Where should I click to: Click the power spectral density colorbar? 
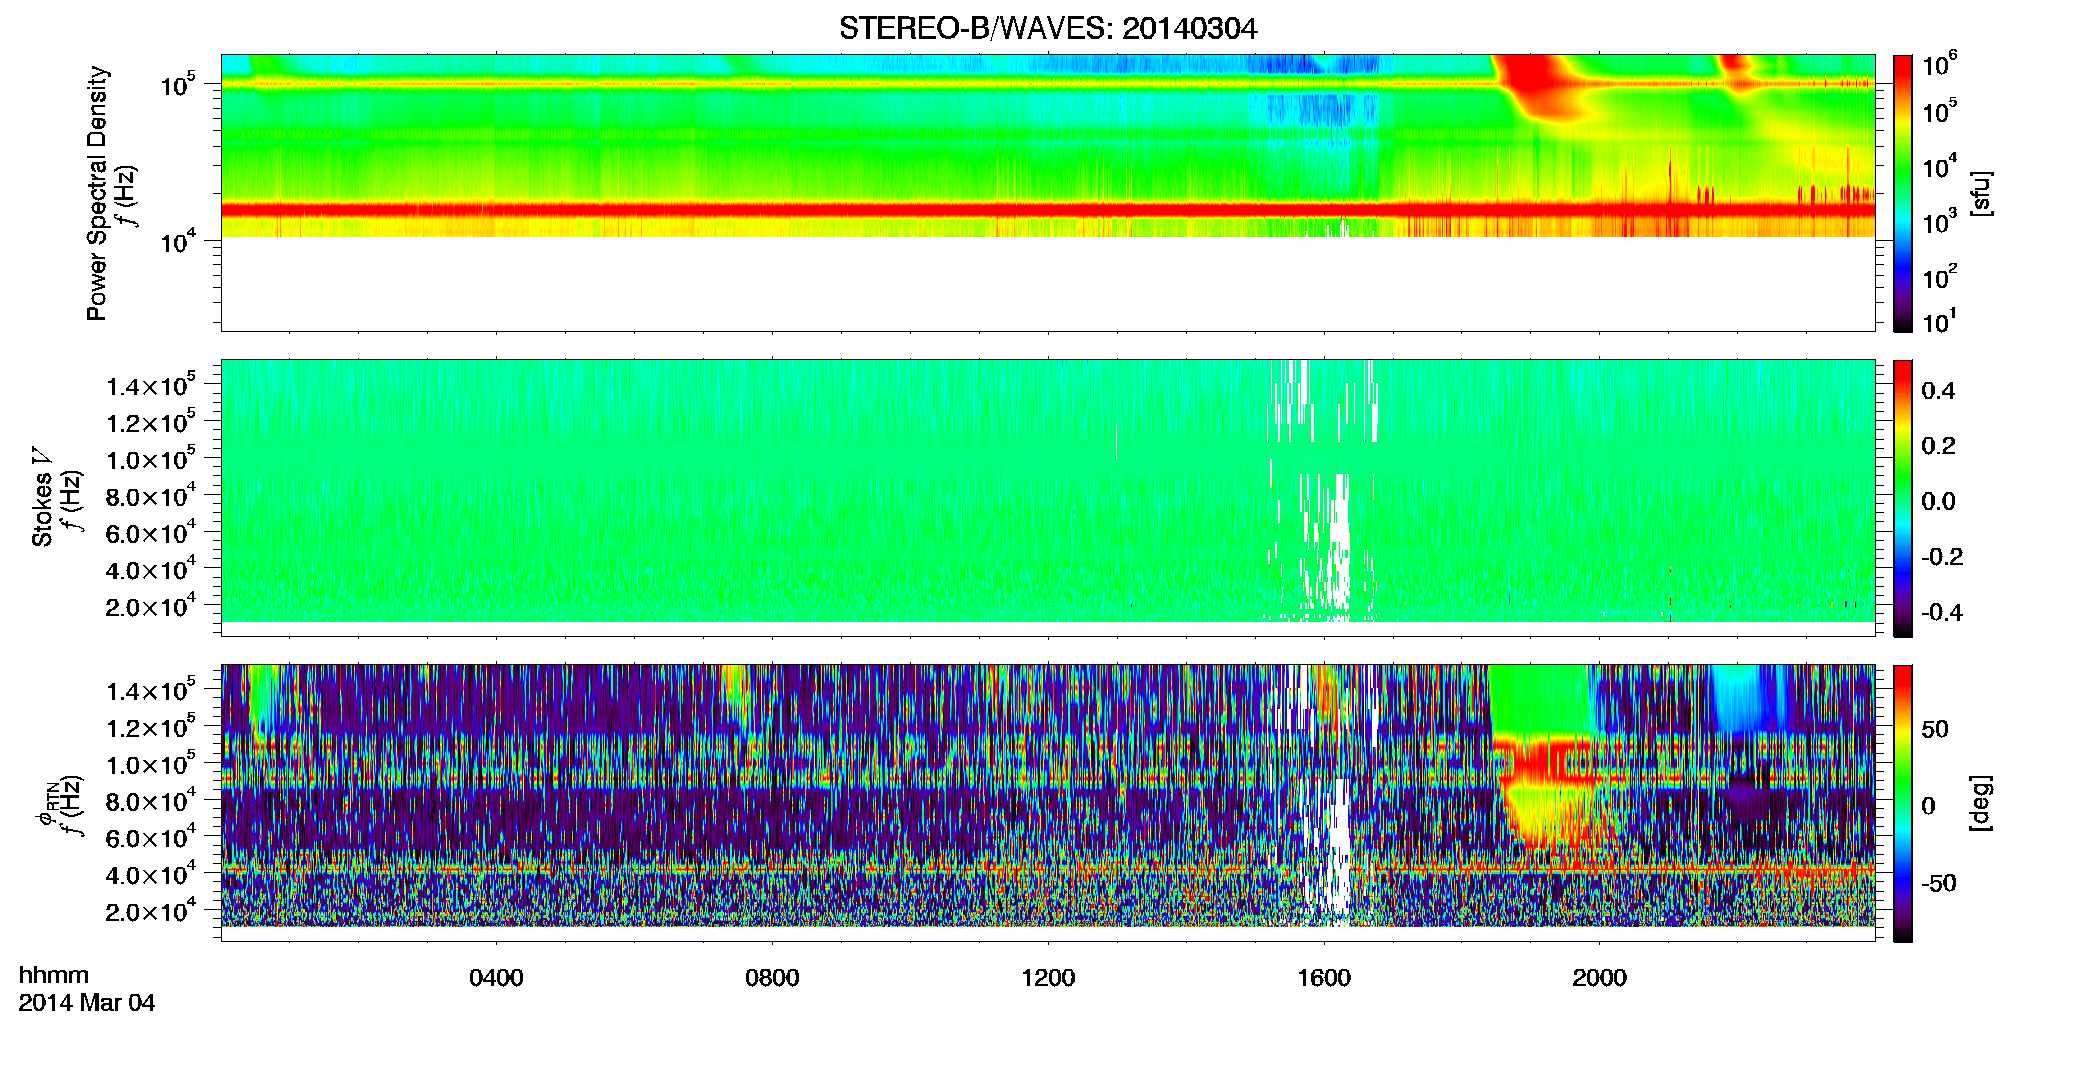tap(1903, 193)
